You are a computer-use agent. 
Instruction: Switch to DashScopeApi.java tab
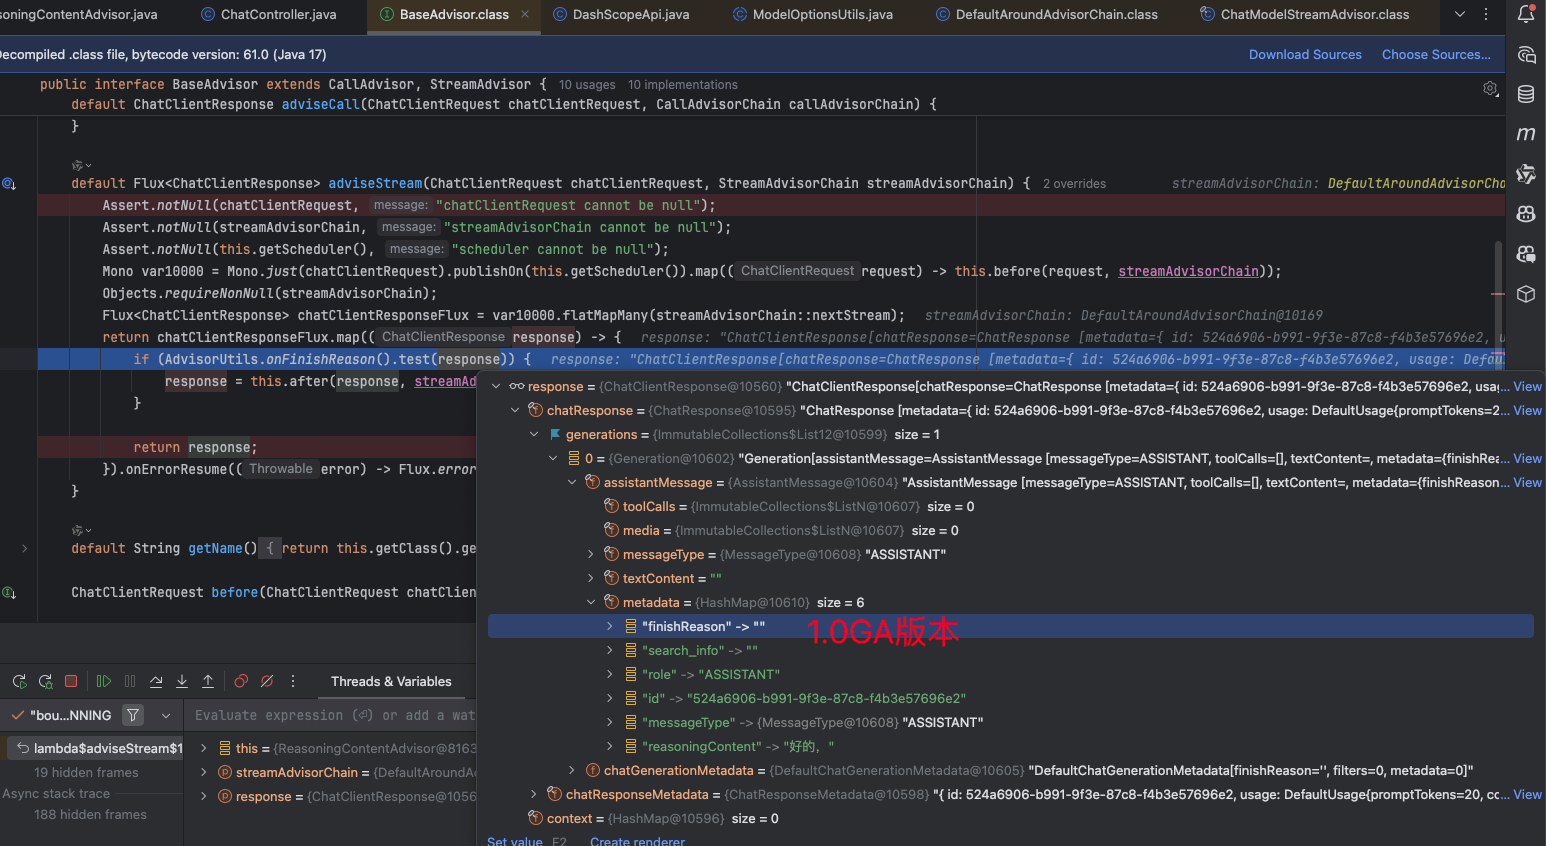621,14
